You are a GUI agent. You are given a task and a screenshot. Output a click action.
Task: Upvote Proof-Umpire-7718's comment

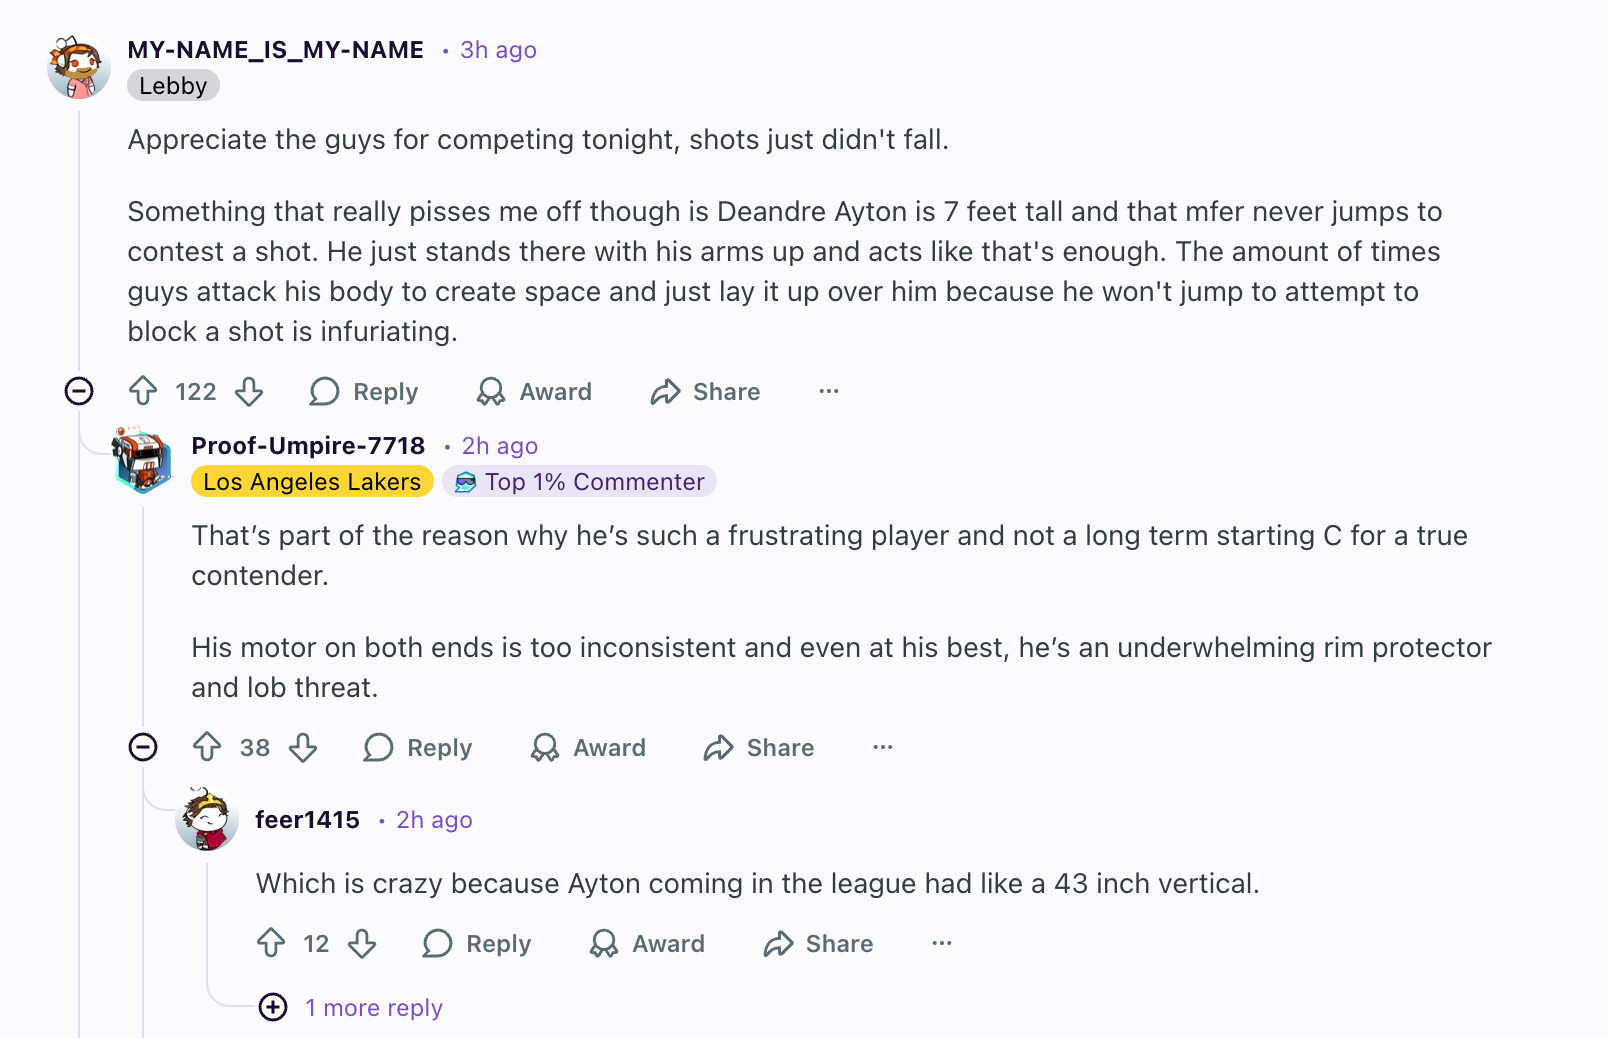pyautogui.click(x=207, y=747)
